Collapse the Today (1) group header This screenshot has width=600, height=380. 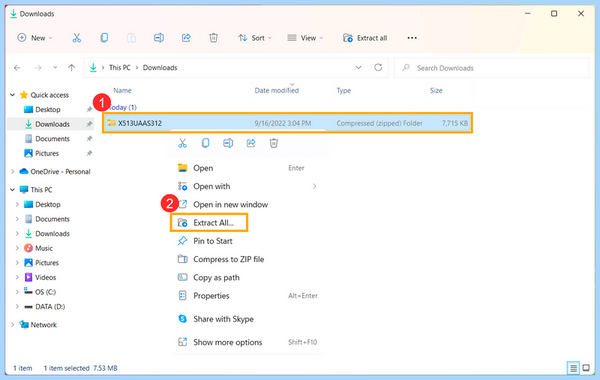(122, 107)
